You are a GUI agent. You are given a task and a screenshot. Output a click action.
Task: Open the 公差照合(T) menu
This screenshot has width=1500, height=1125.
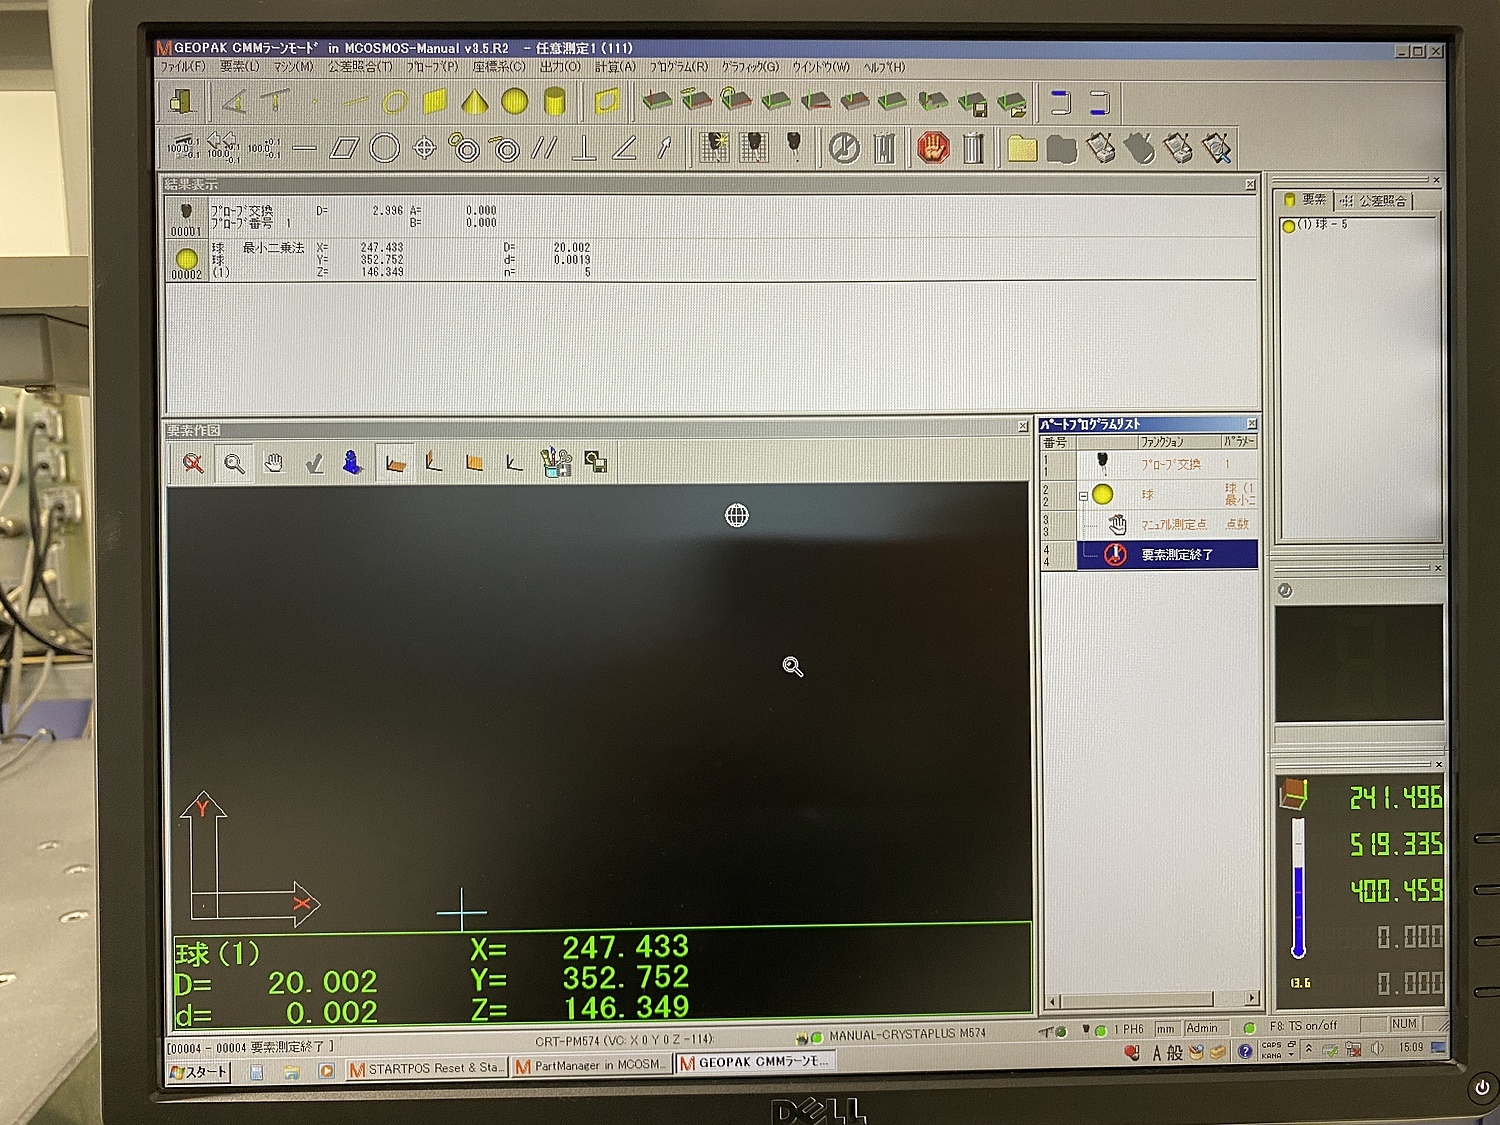[x=360, y=67]
